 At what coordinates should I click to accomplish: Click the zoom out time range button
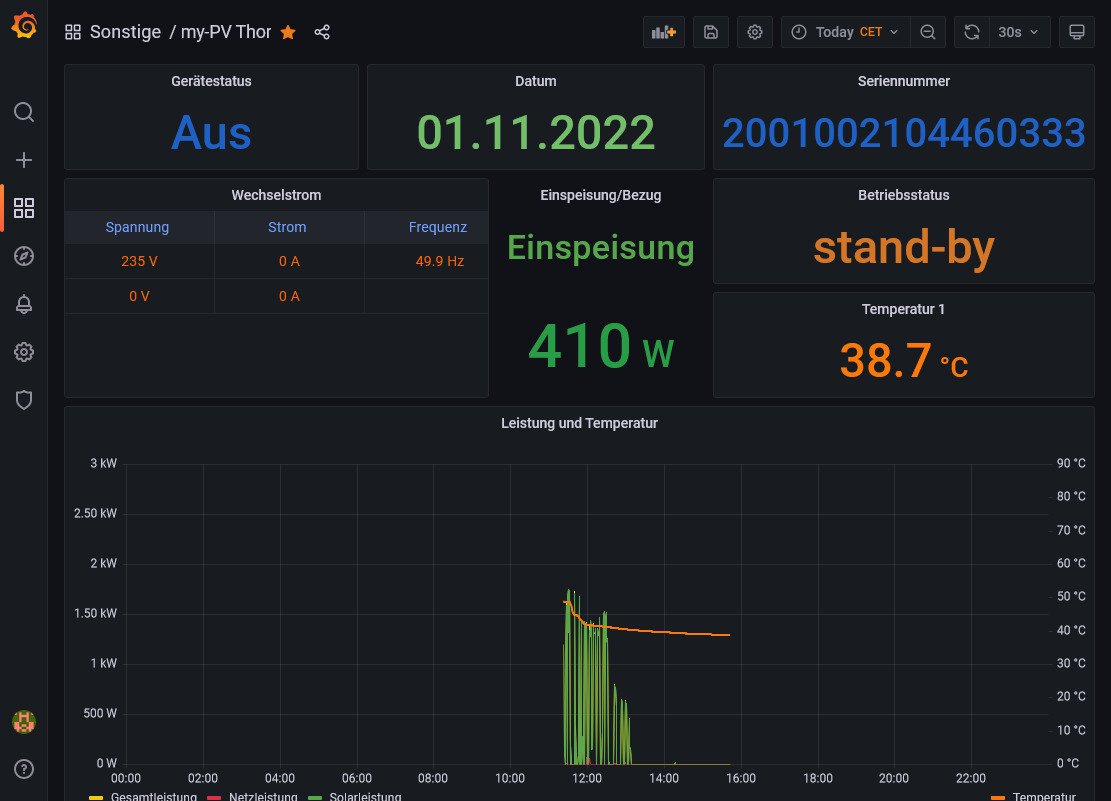[x=927, y=32]
